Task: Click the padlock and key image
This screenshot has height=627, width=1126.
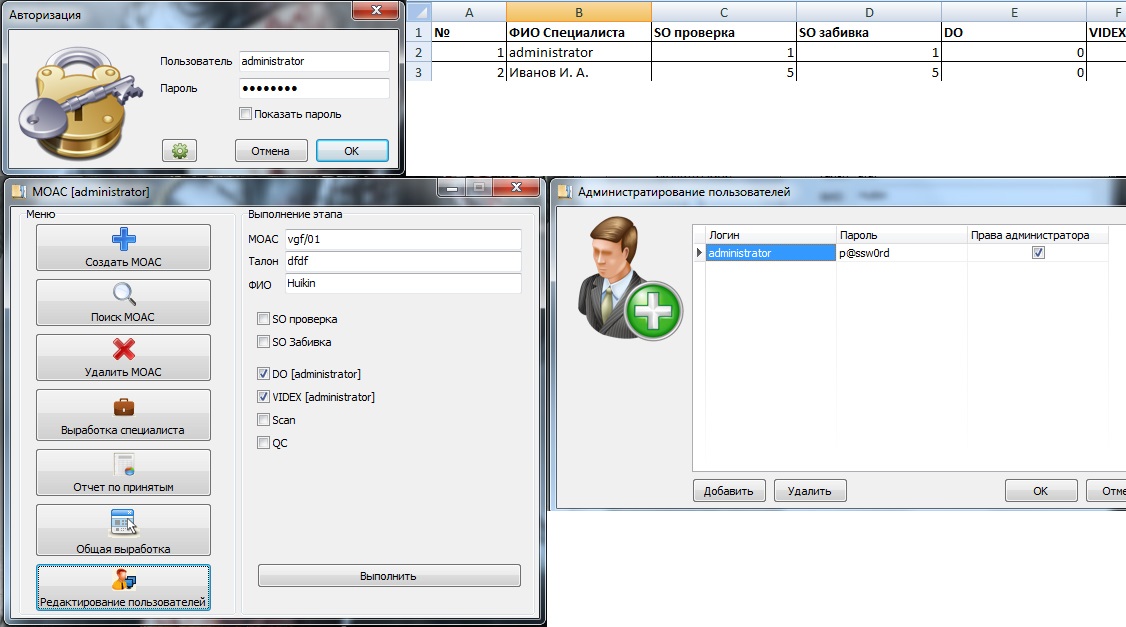Action: (x=78, y=102)
